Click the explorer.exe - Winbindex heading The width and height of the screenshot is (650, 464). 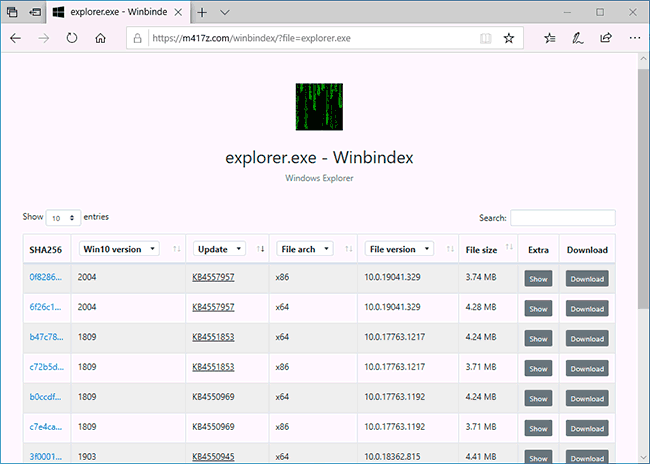click(x=319, y=158)
